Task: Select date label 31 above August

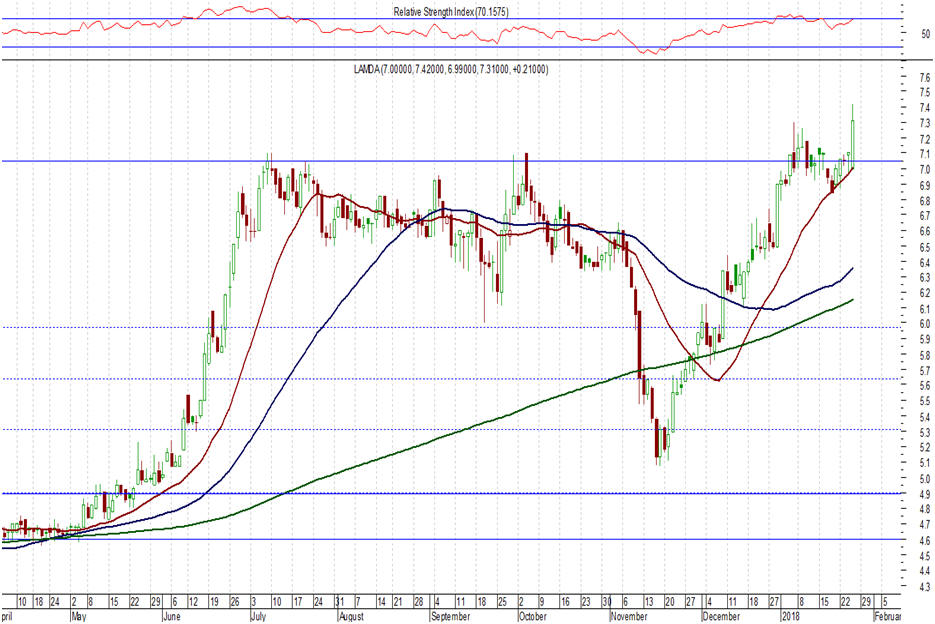Action: click(339, 601)
